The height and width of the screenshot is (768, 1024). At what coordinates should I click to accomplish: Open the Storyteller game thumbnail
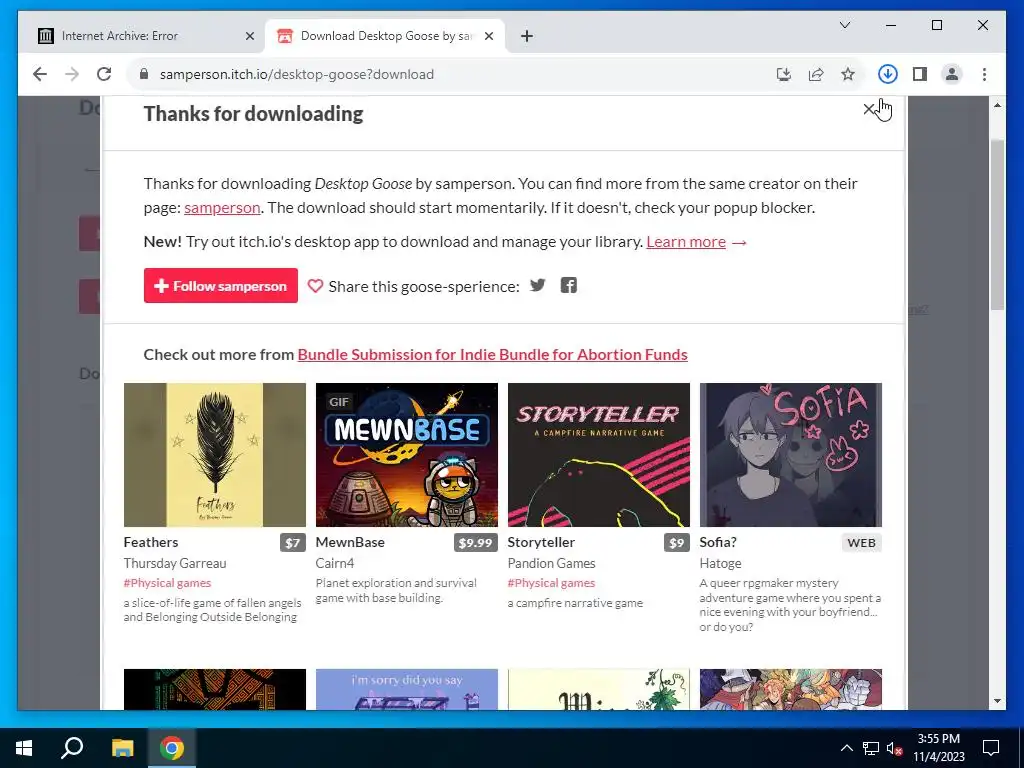[x=599, y=455]
